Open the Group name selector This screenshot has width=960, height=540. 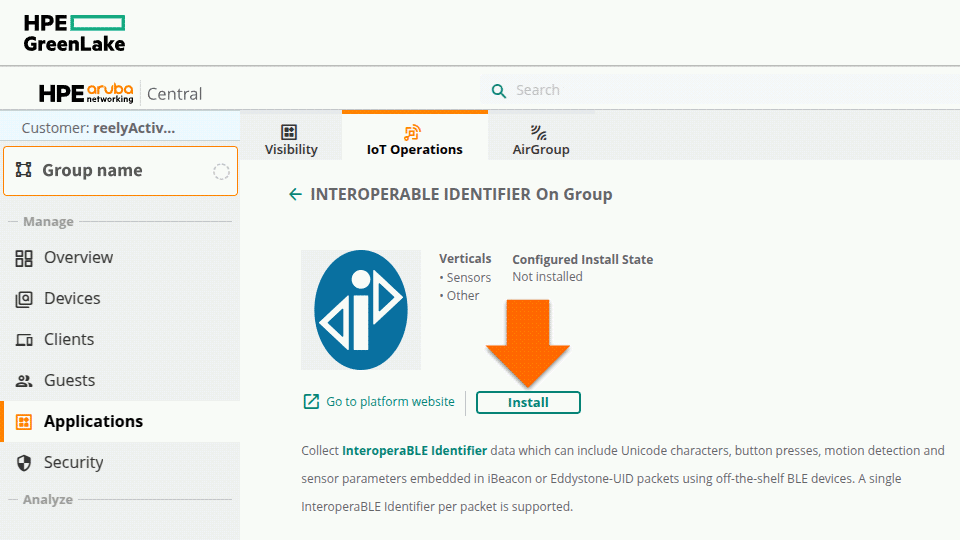[121, 171]
